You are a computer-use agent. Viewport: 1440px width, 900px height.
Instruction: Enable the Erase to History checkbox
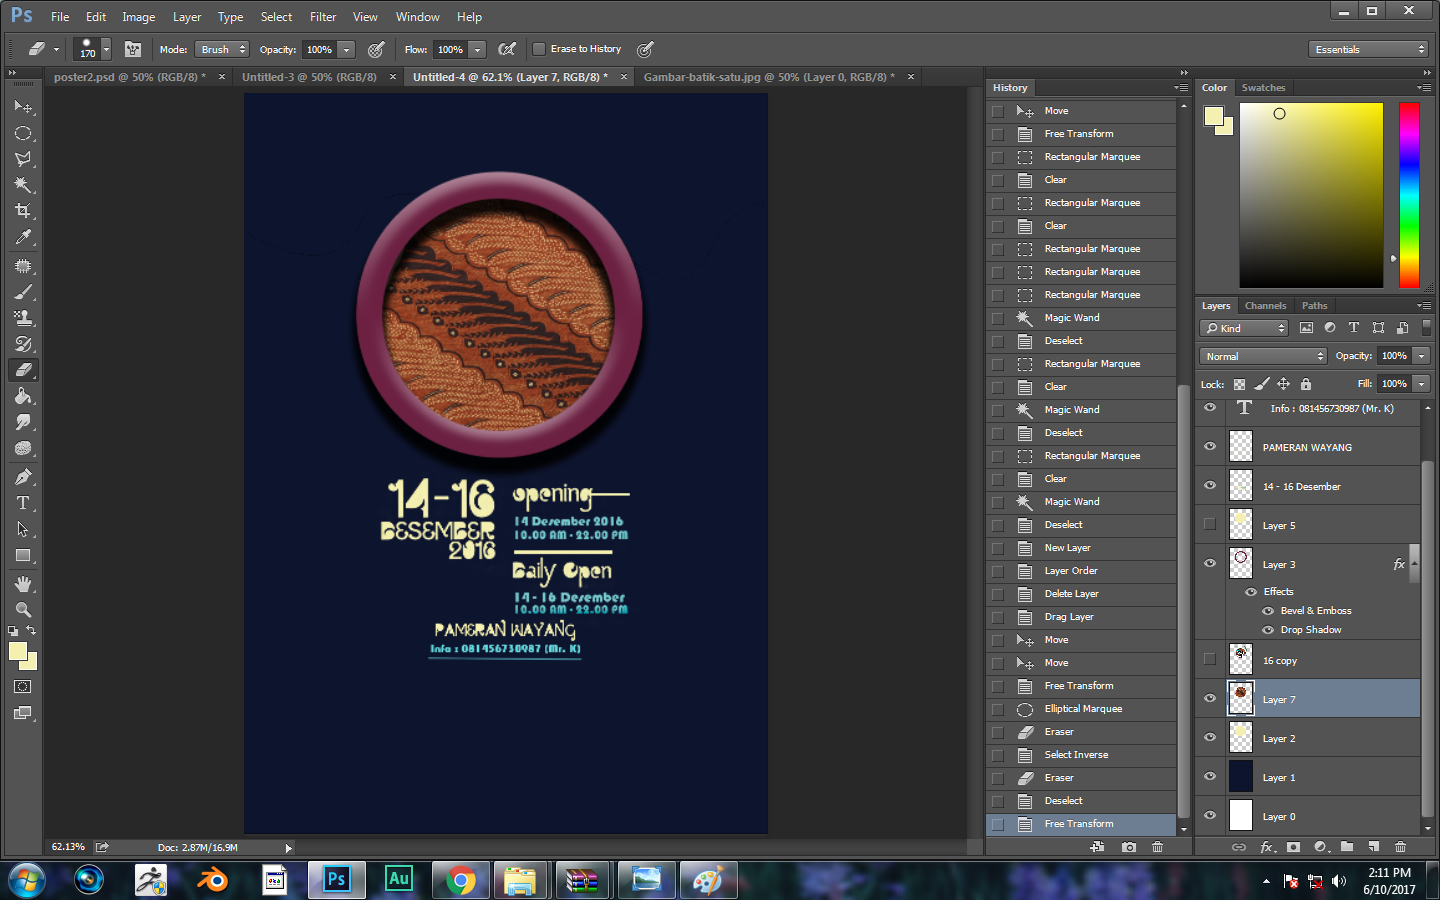coord(538,48)
